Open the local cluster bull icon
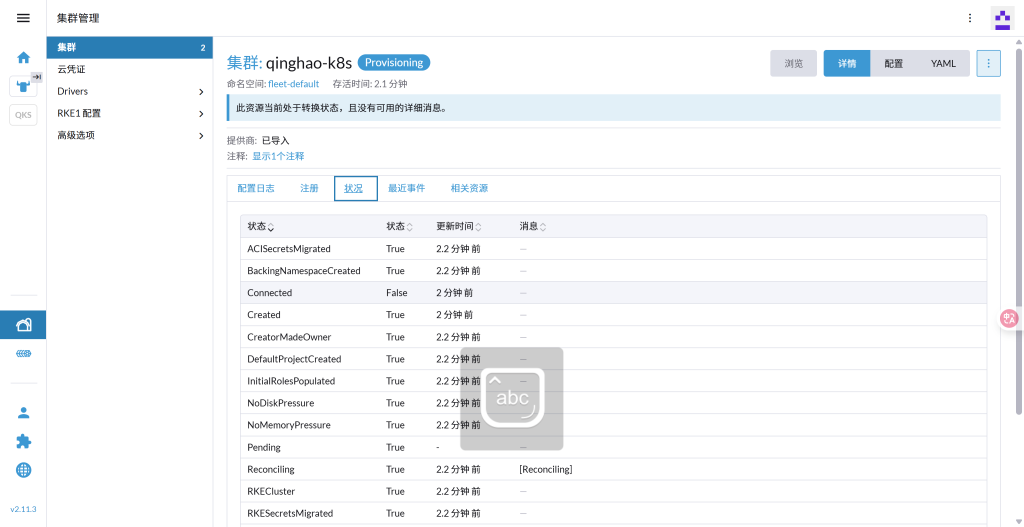 click(23, 86)
